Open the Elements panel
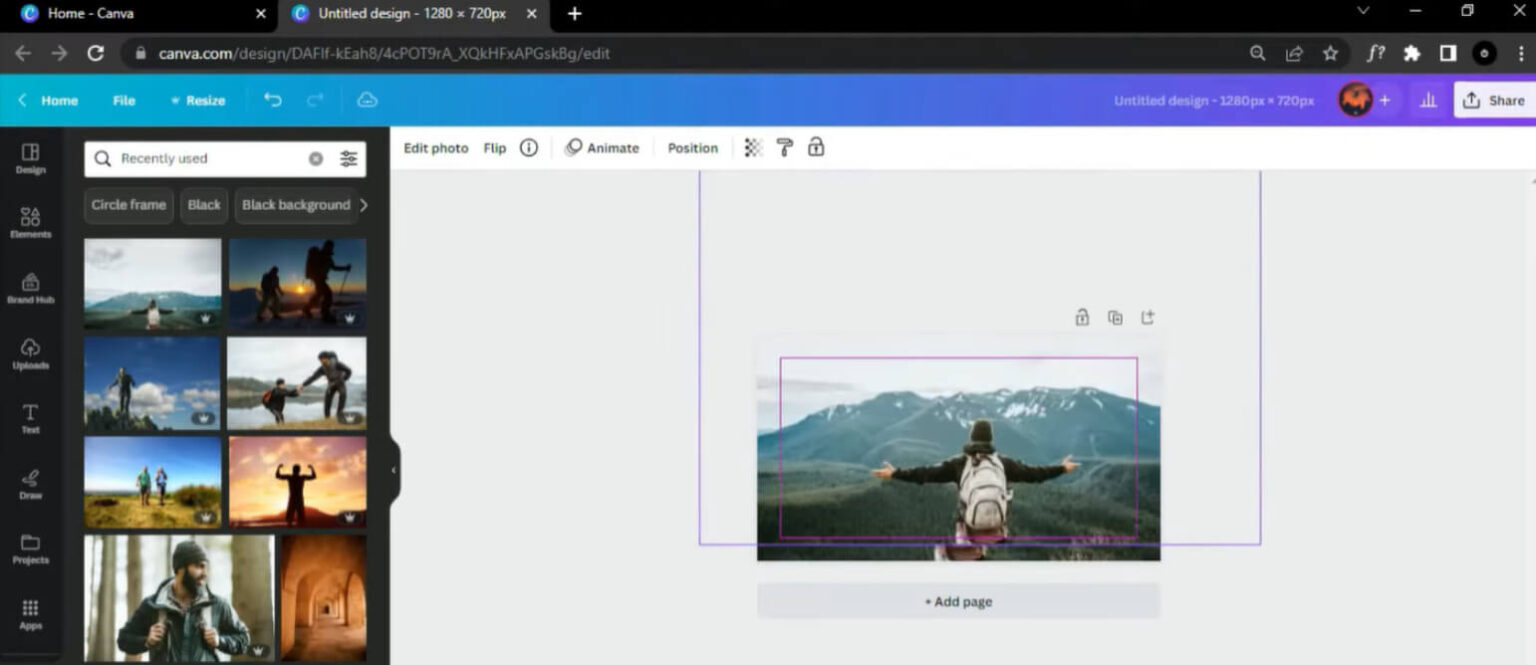Viewport: 1536px width, 665px height. [x=30, y=222]
